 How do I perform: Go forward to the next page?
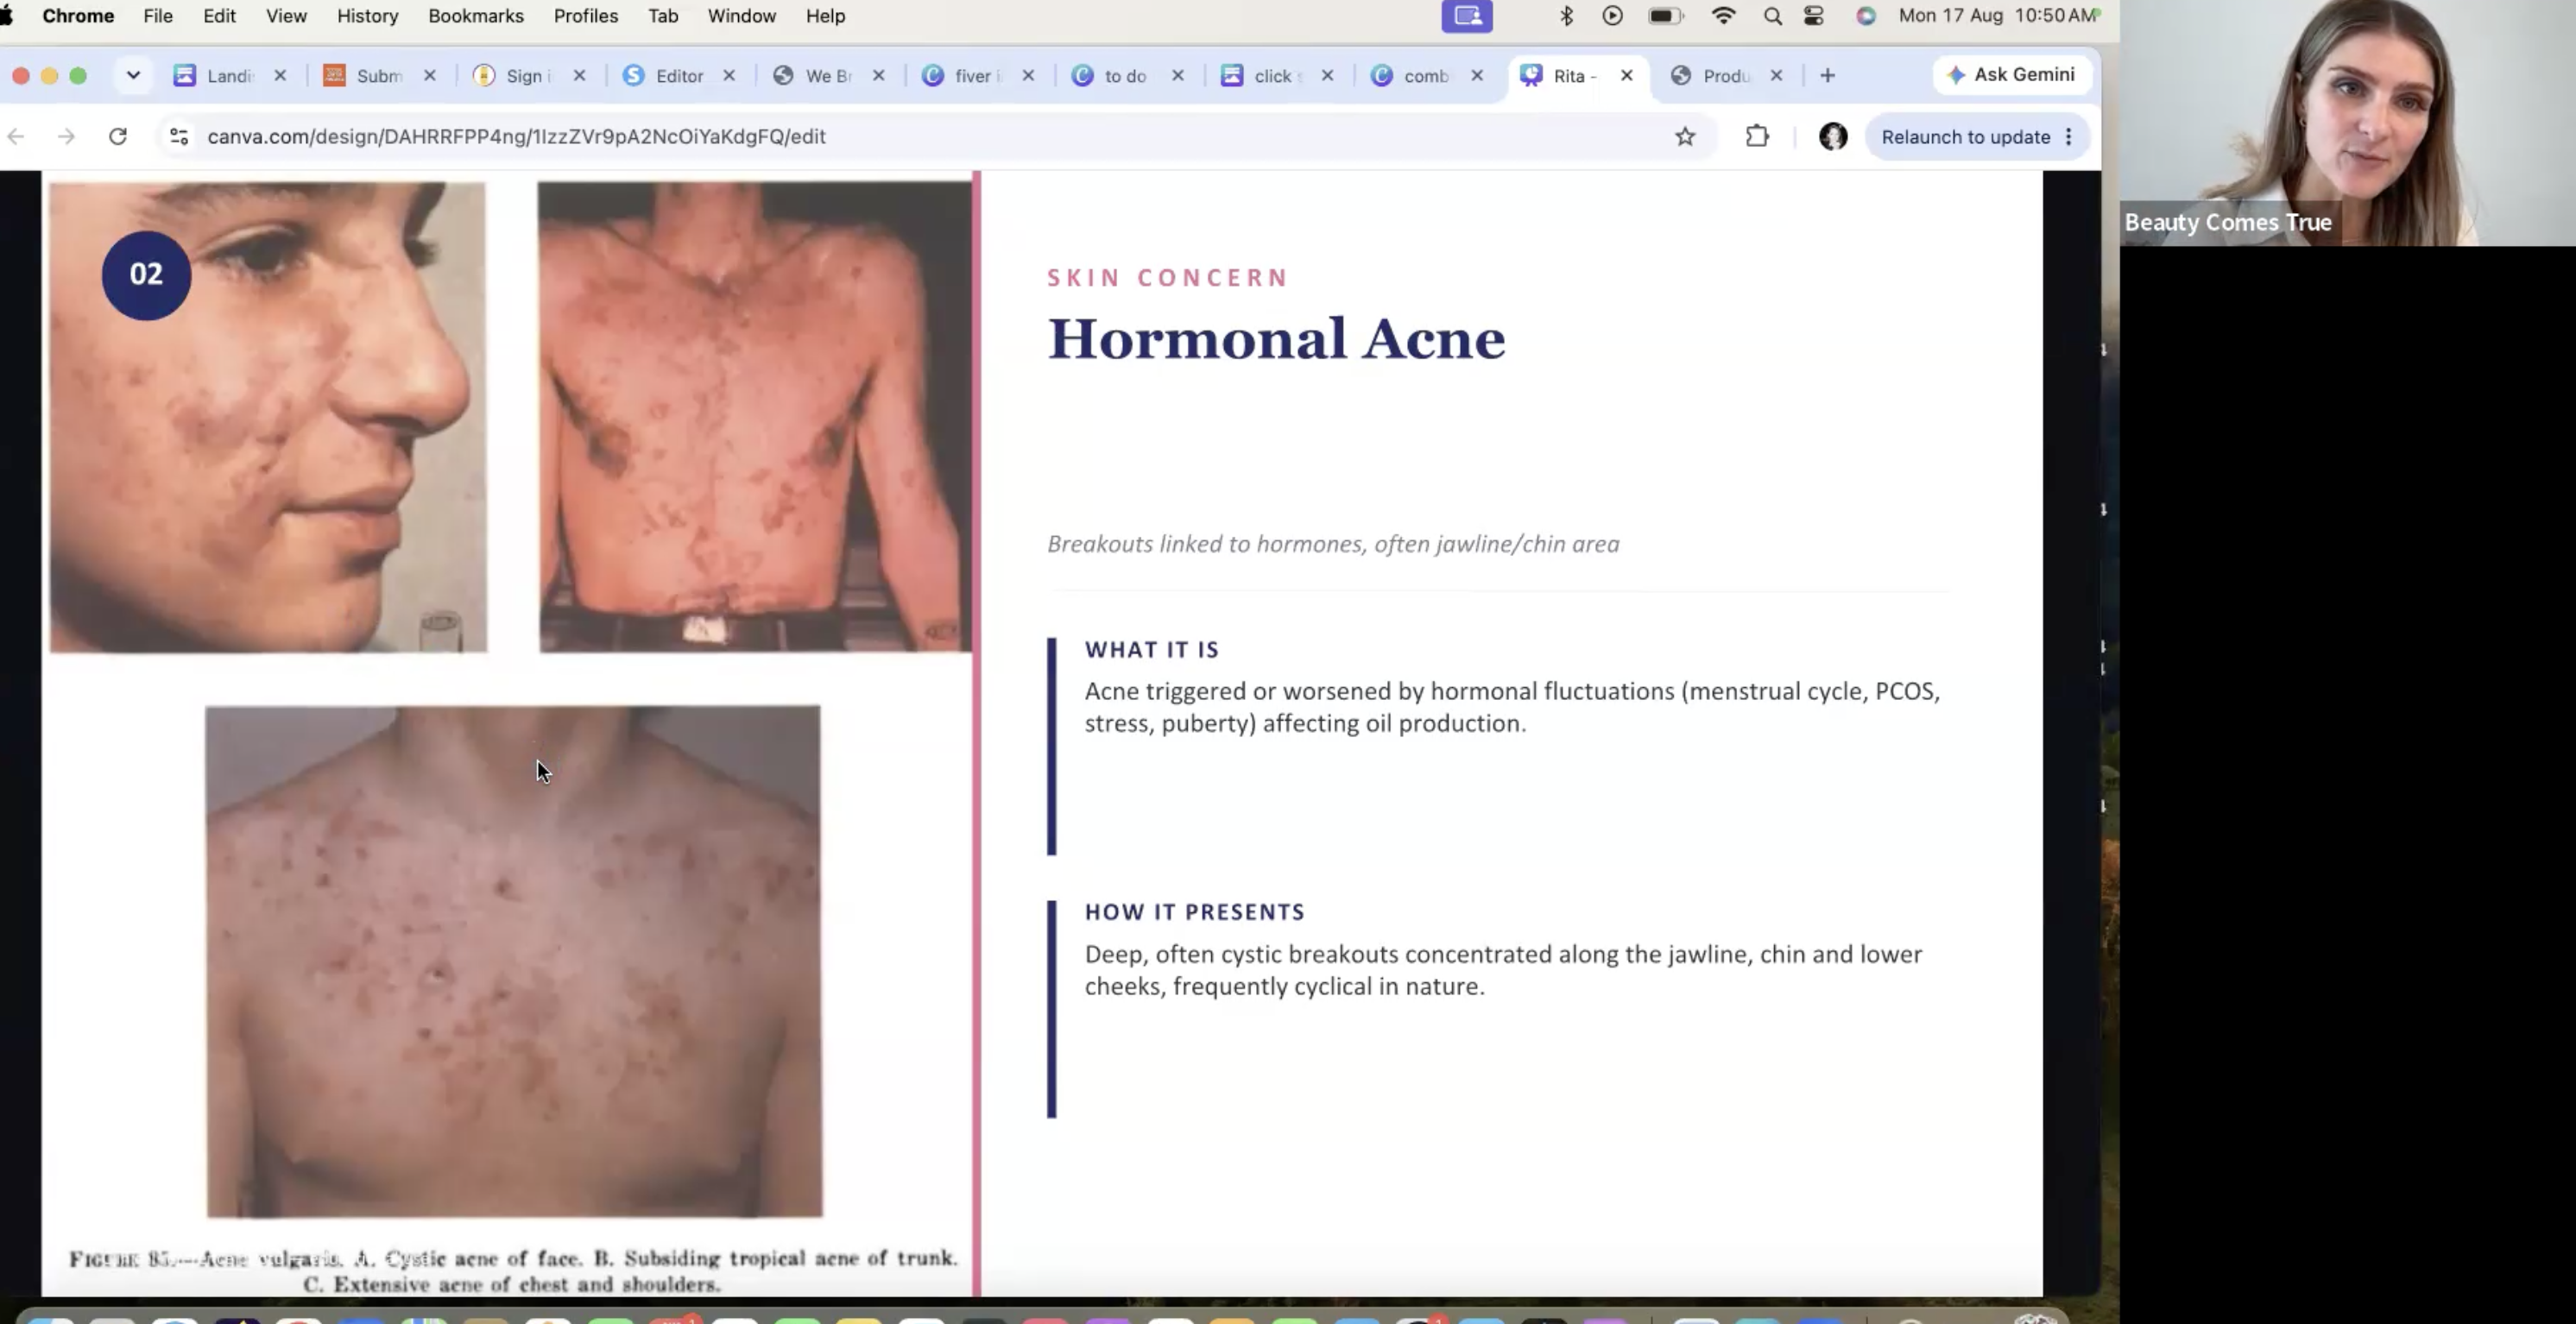tap(66, 137)
